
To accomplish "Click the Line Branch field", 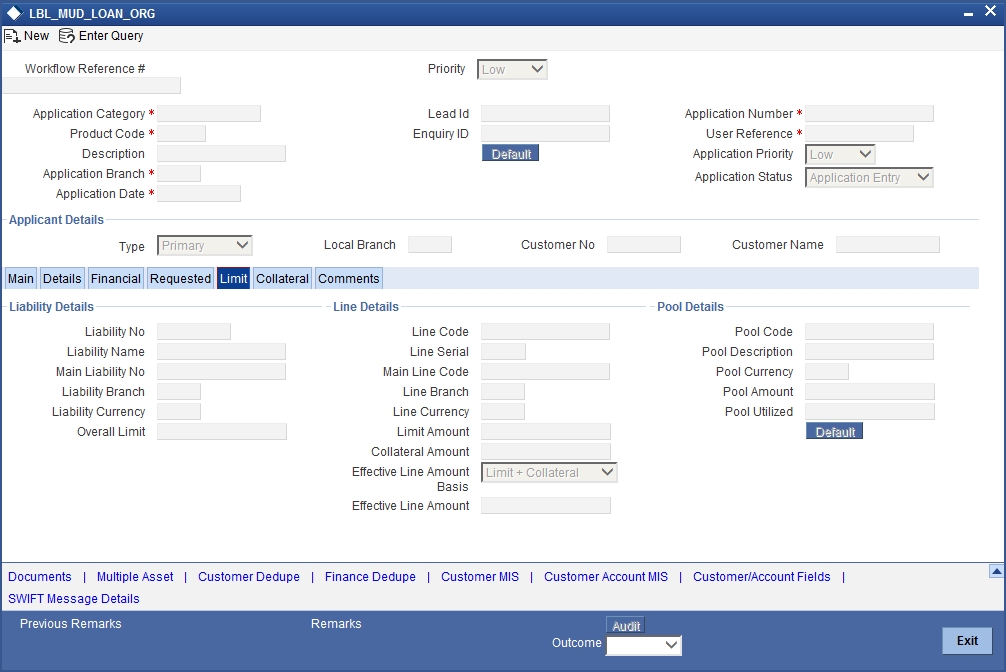I will pos(503,392).
